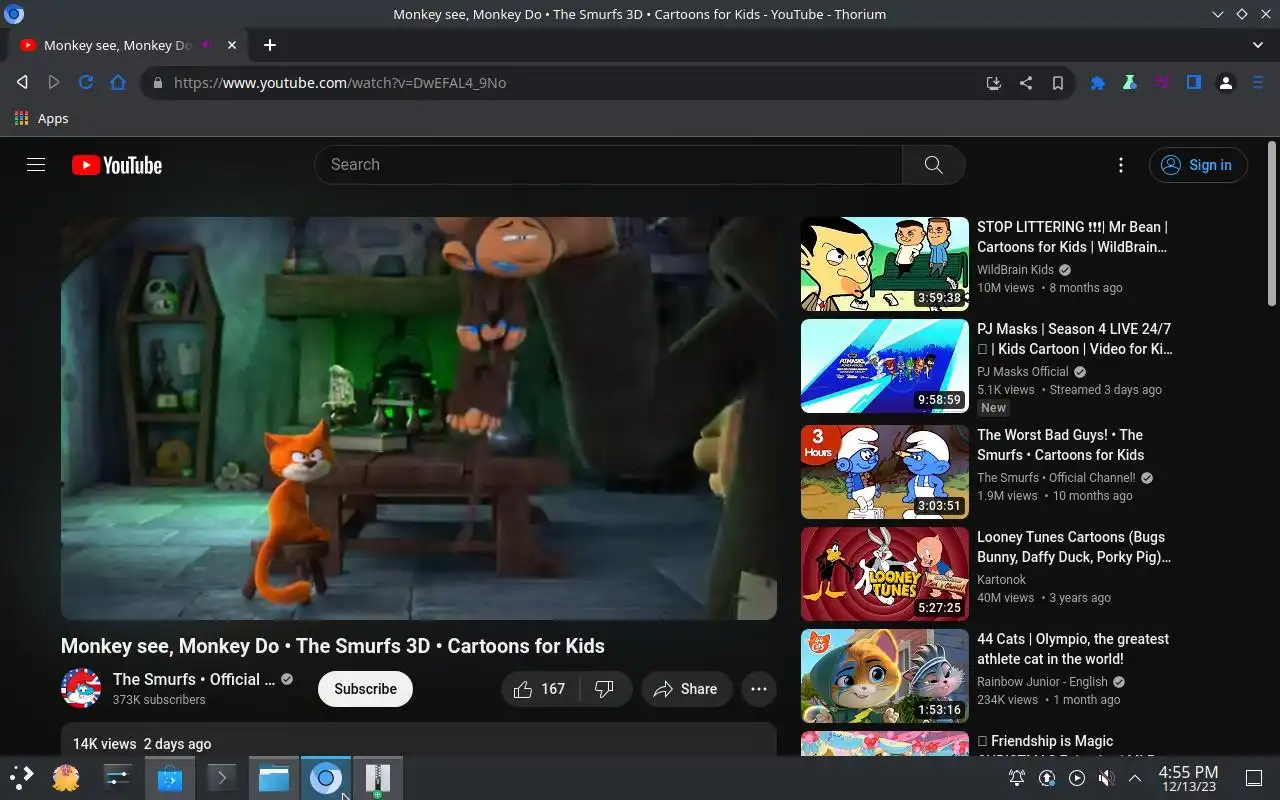Open the YouTube hamburger guide menu
Image resolution: width=1280 pixels, height=800 pixels.
coord(36,165)
